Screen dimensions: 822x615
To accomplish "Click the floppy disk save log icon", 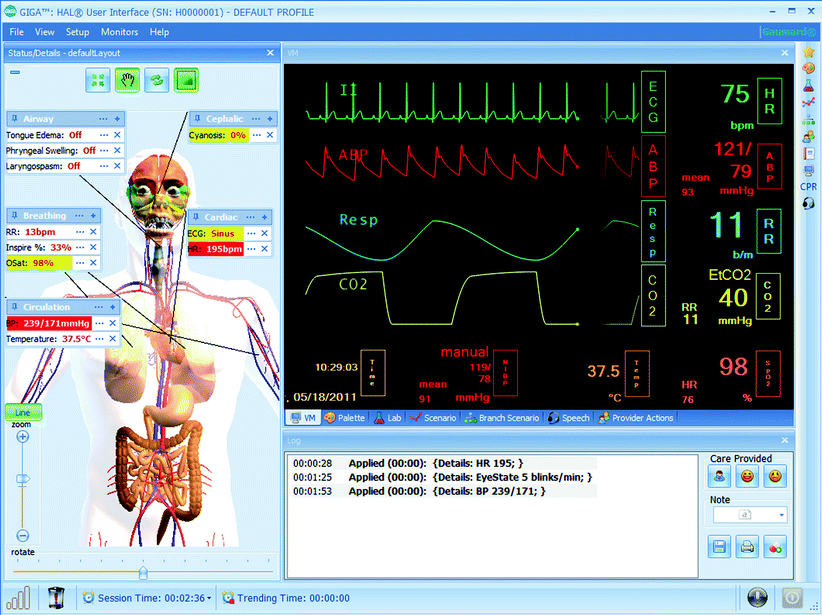I will (719, 546).
